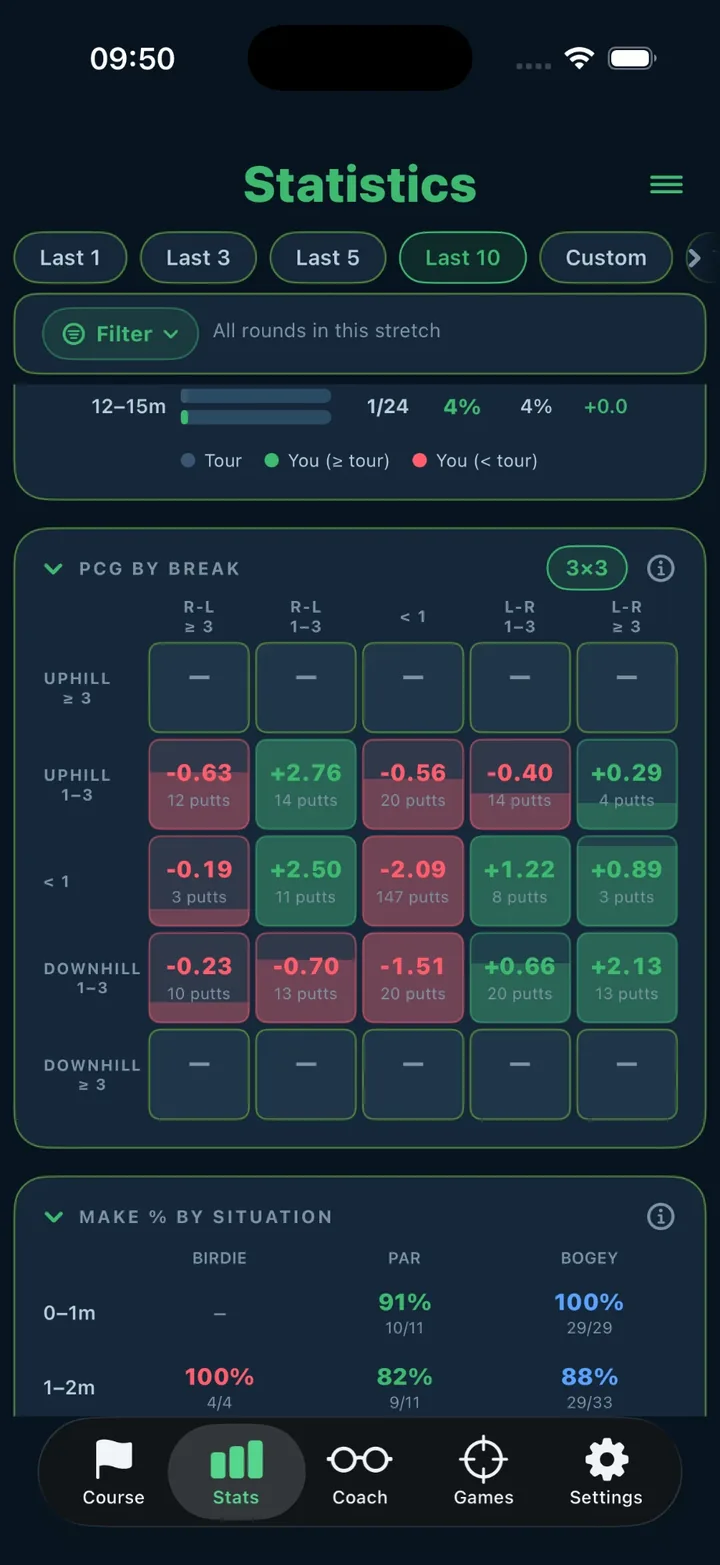
Task: Open Settings gear icon
Action: [606, 1460]
